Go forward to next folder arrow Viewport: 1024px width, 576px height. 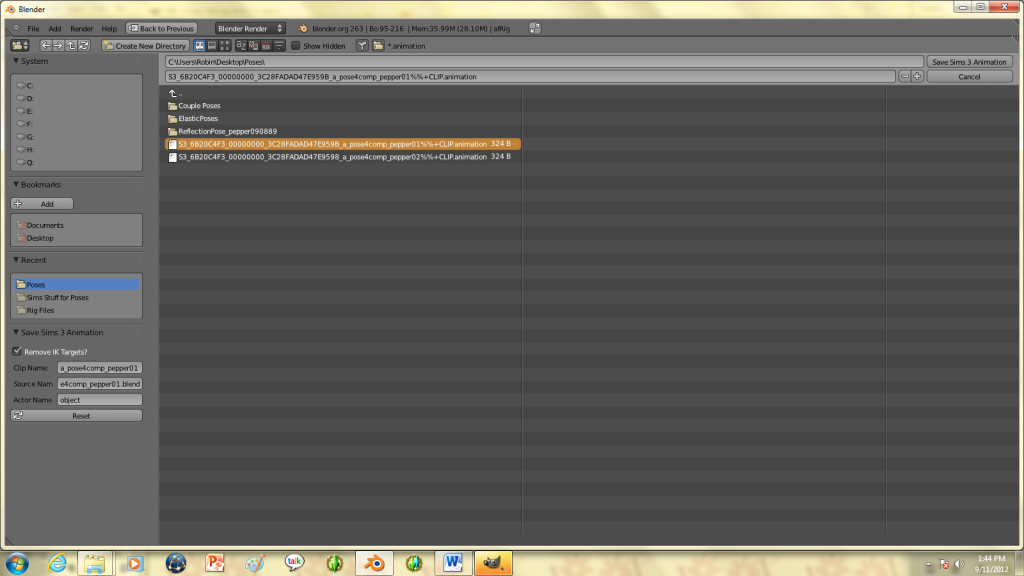58,46
